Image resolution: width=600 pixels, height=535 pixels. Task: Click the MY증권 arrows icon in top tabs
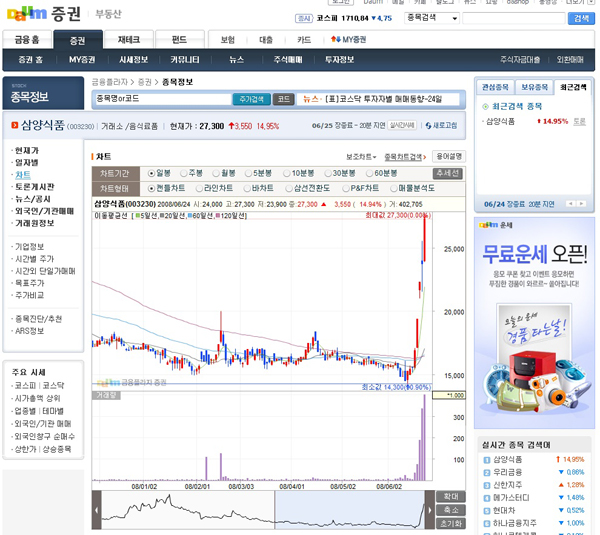tap(336, 39)
